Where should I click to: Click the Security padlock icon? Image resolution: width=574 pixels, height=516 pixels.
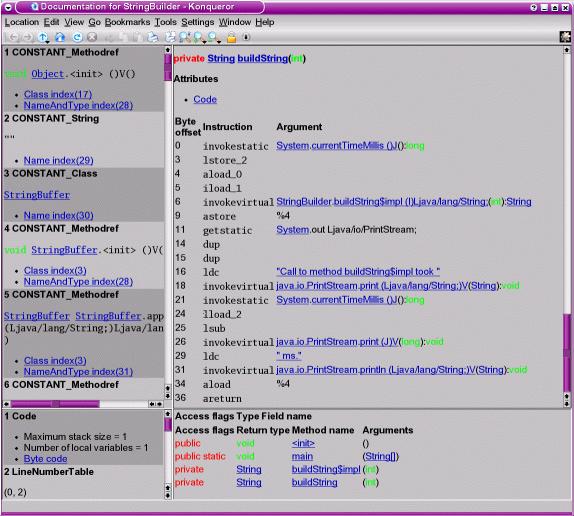[x=231, y=37]
